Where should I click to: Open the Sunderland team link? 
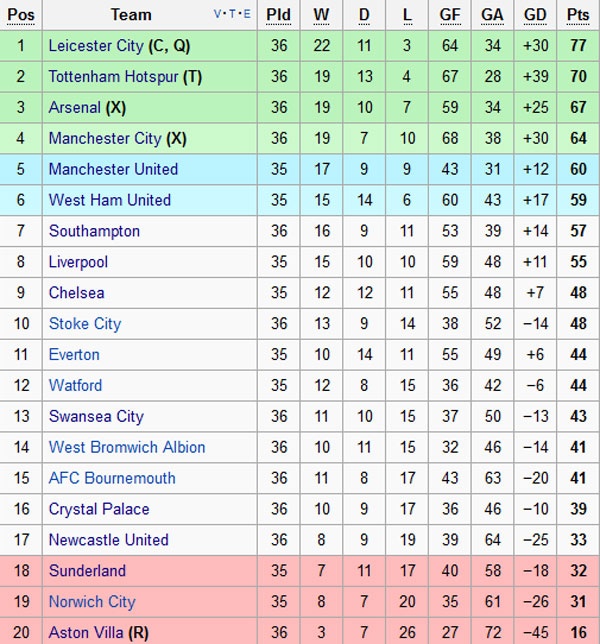point(87,571)
